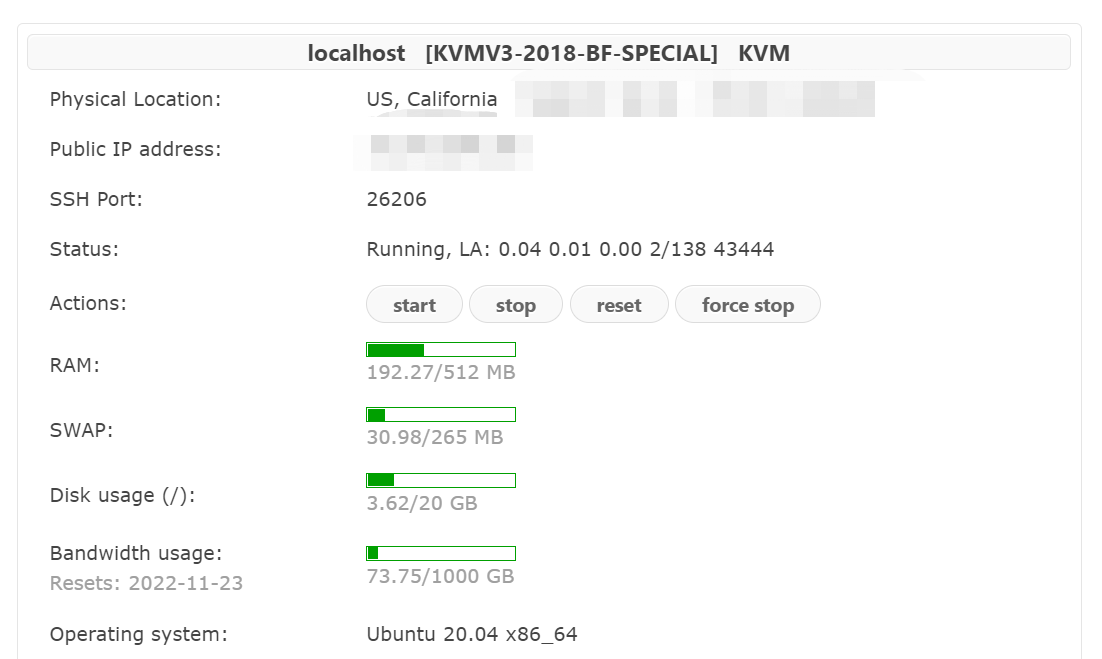Click the 3.62/20 GB disk value
Screen dimensions: 1102x659
(422, 503)
